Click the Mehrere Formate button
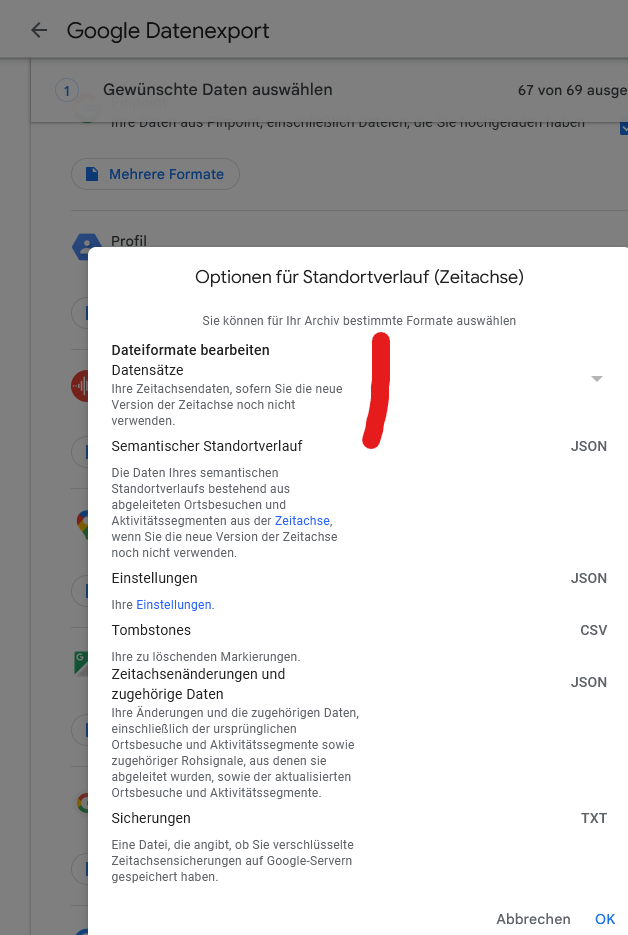Screen dimensions: 628x935 tap(156, 174)
